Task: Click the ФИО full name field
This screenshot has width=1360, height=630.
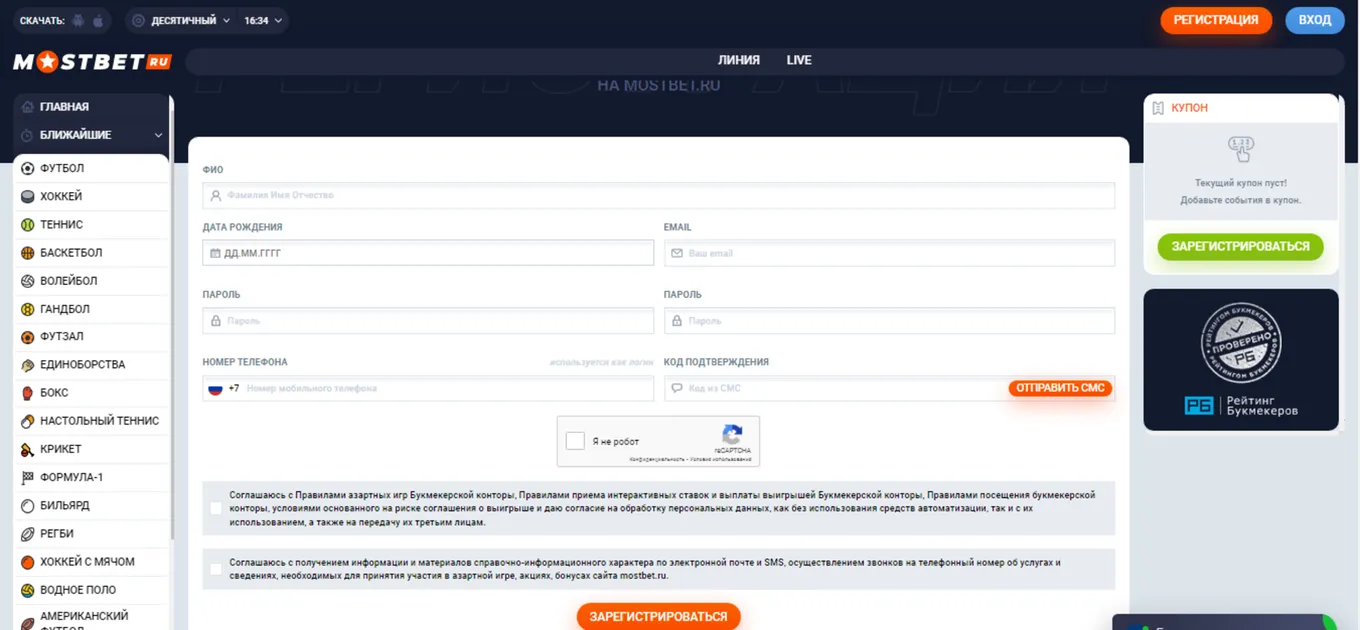Action: tap(658, 195)
